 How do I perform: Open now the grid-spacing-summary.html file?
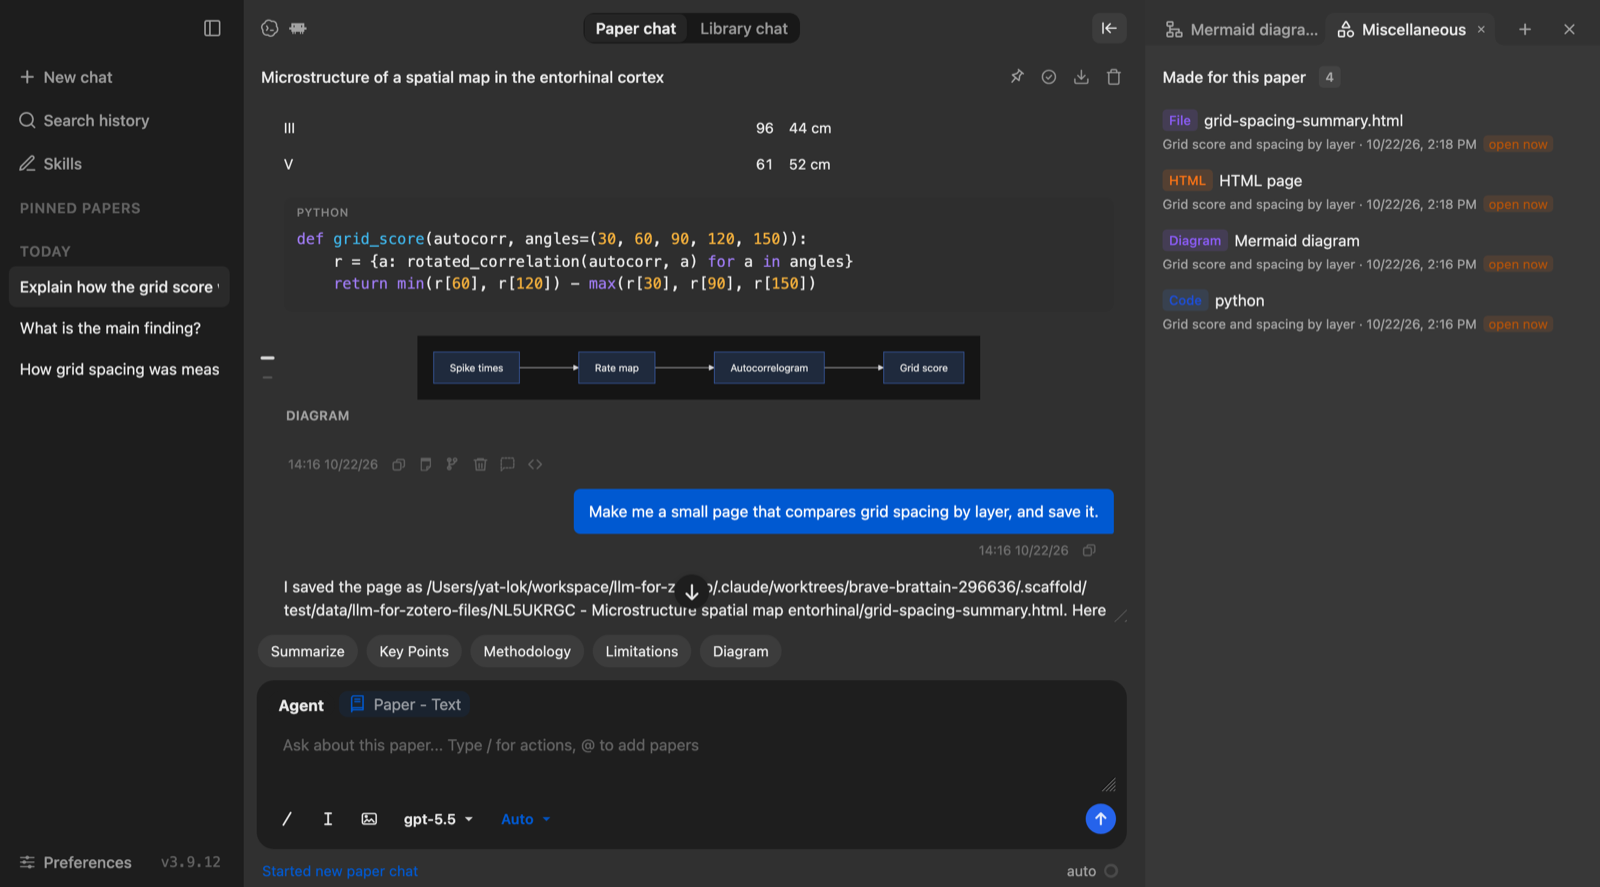click(x=1518, y=145)
